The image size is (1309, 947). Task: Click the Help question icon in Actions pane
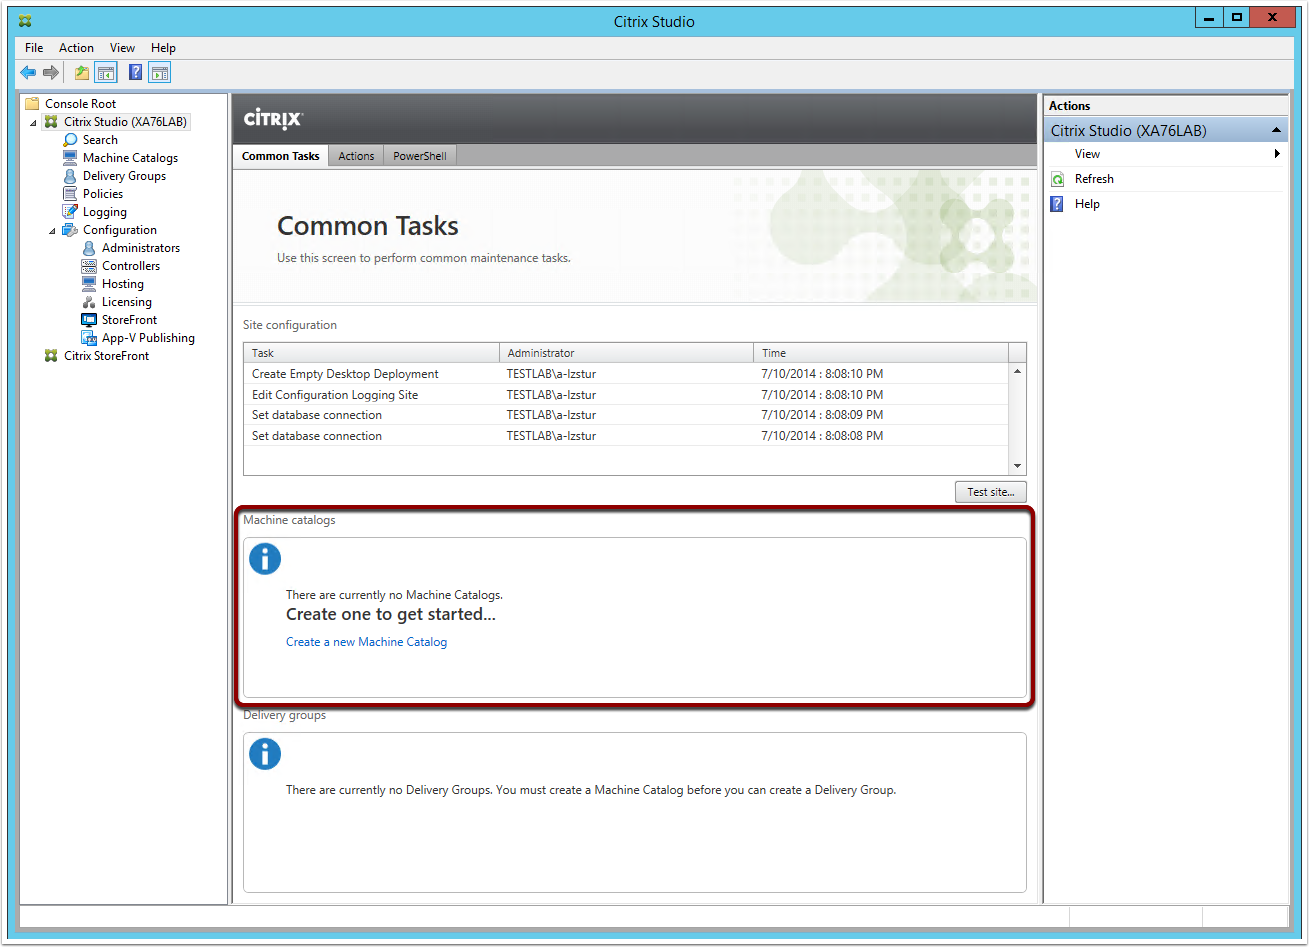coord(1058,204)
